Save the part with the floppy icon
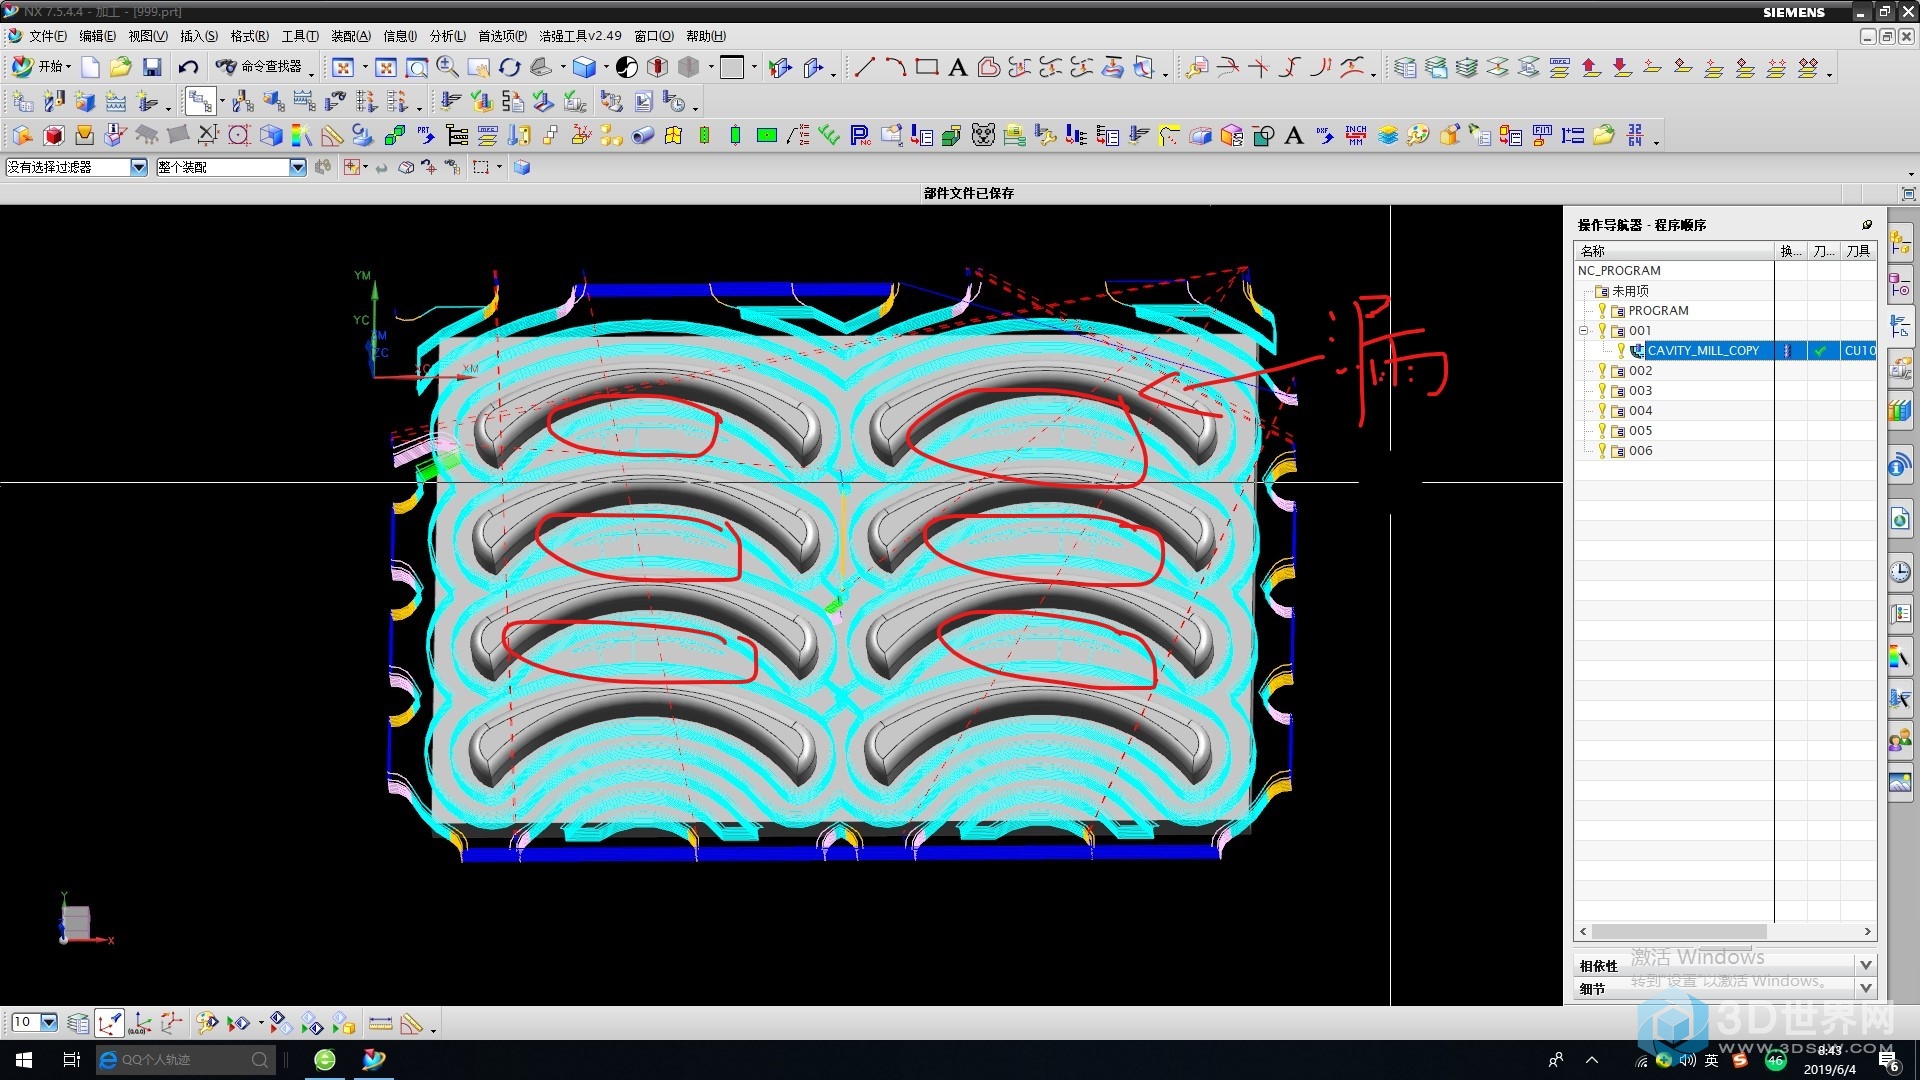This screenshot has width=1920, height=1080. point(152,67)
